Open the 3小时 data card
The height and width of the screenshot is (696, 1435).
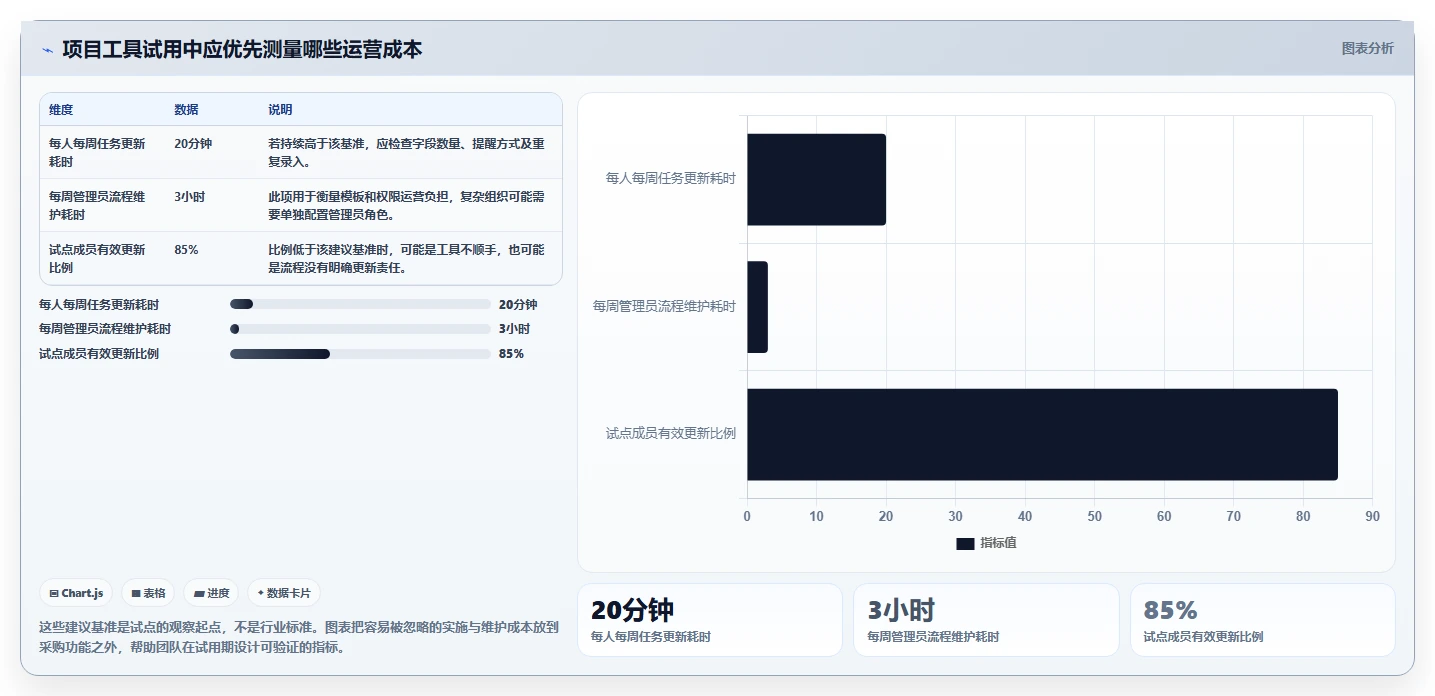(986, 620)
